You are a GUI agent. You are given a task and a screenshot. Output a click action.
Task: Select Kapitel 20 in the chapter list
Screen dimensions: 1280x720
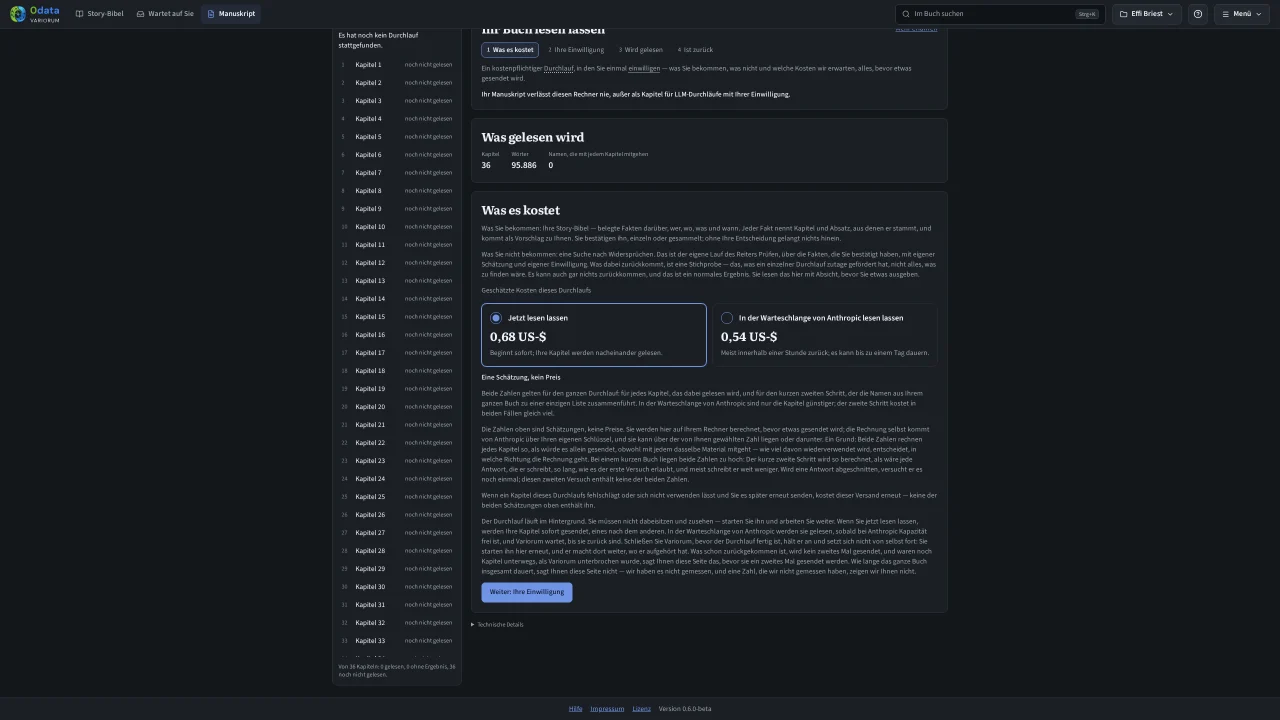[397, 407]
